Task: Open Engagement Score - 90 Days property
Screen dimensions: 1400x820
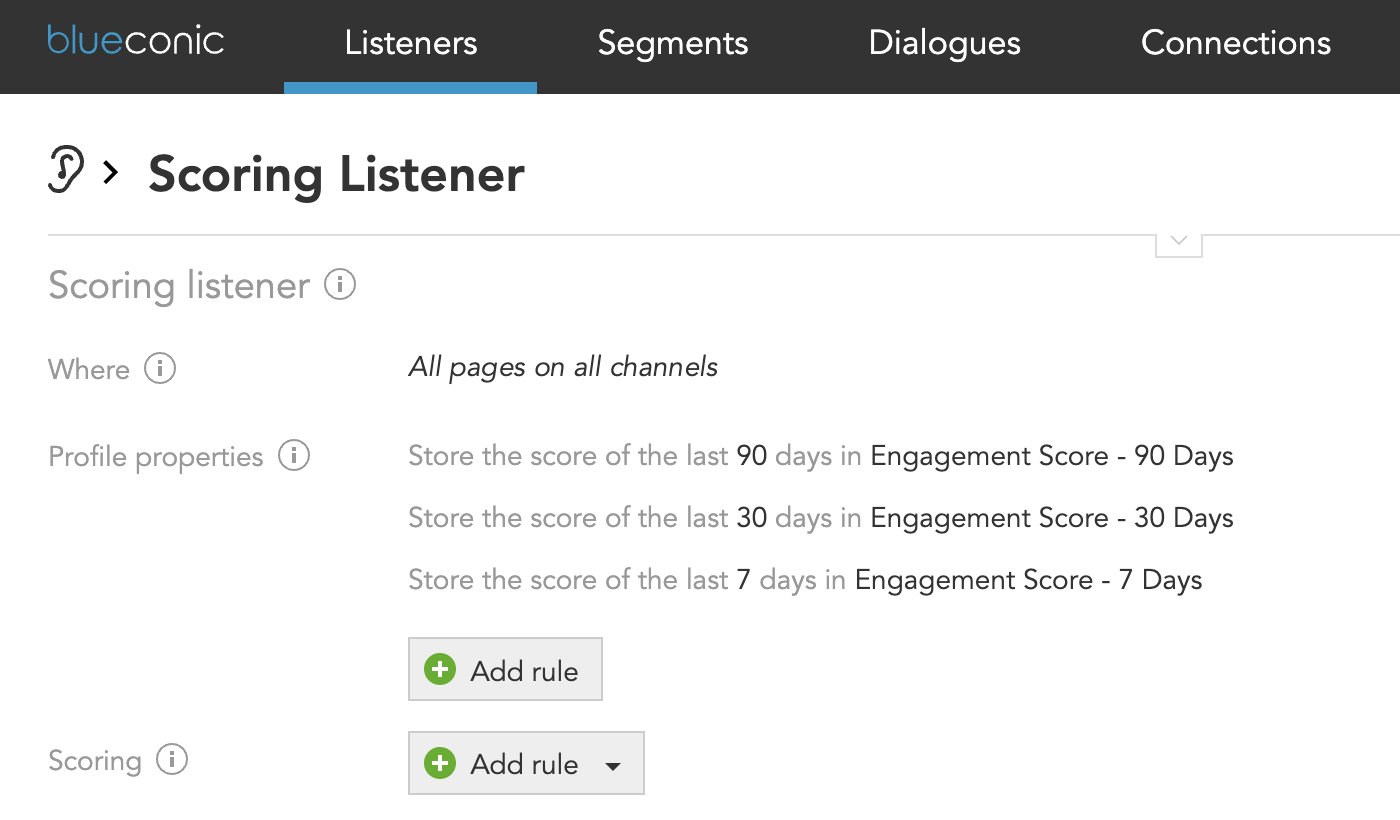Action: coord(1052,457)
